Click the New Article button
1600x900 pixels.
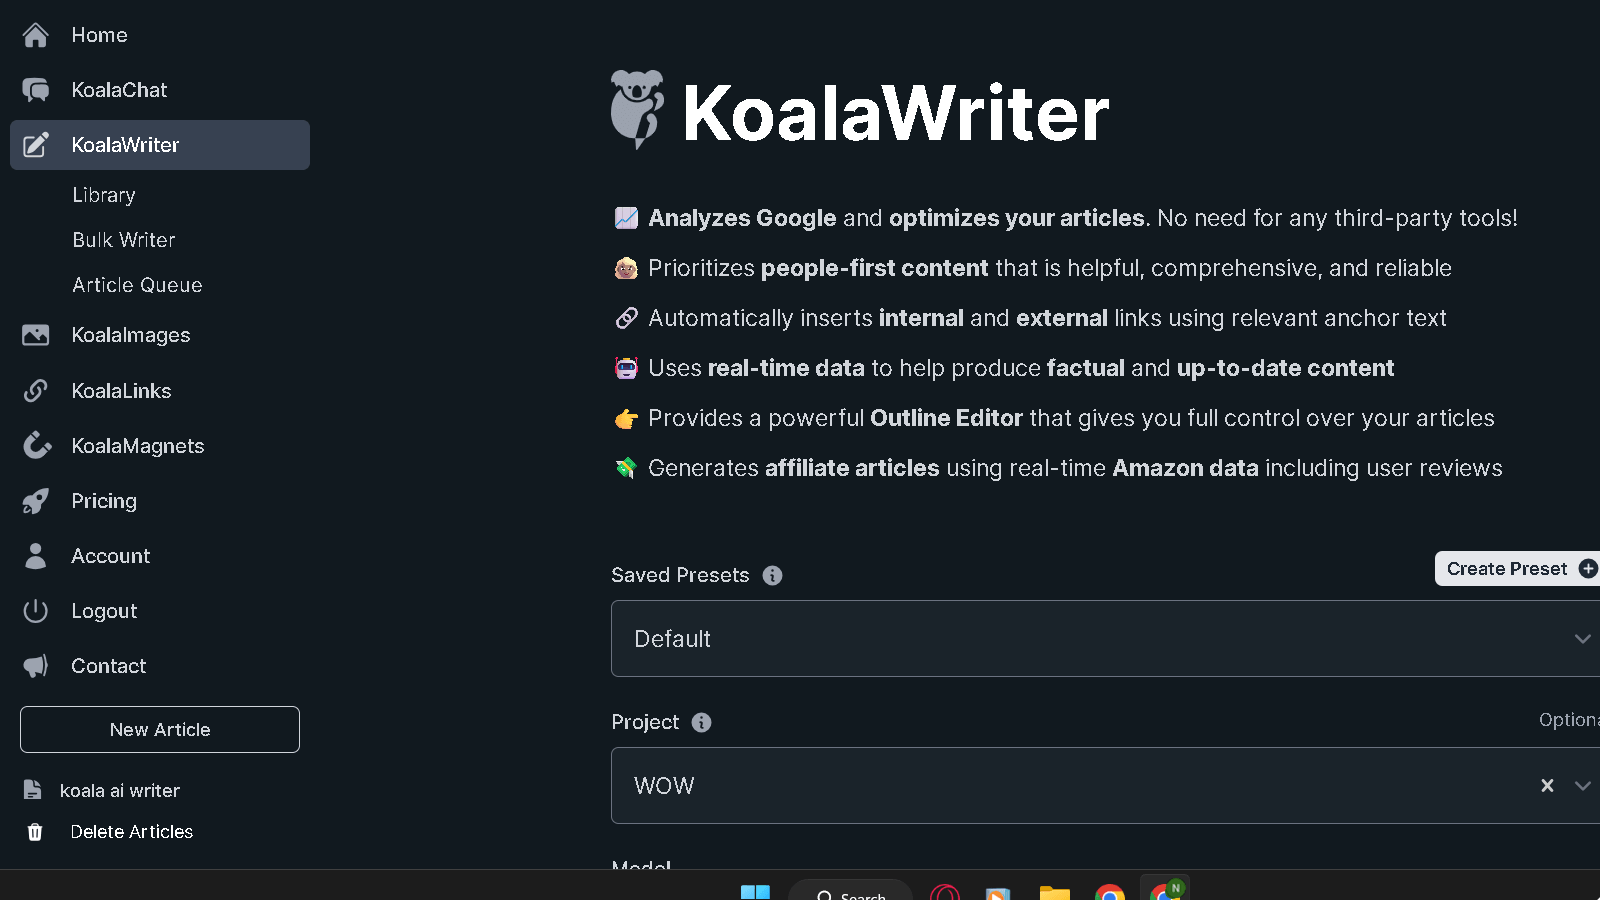(x=159, y=729)
